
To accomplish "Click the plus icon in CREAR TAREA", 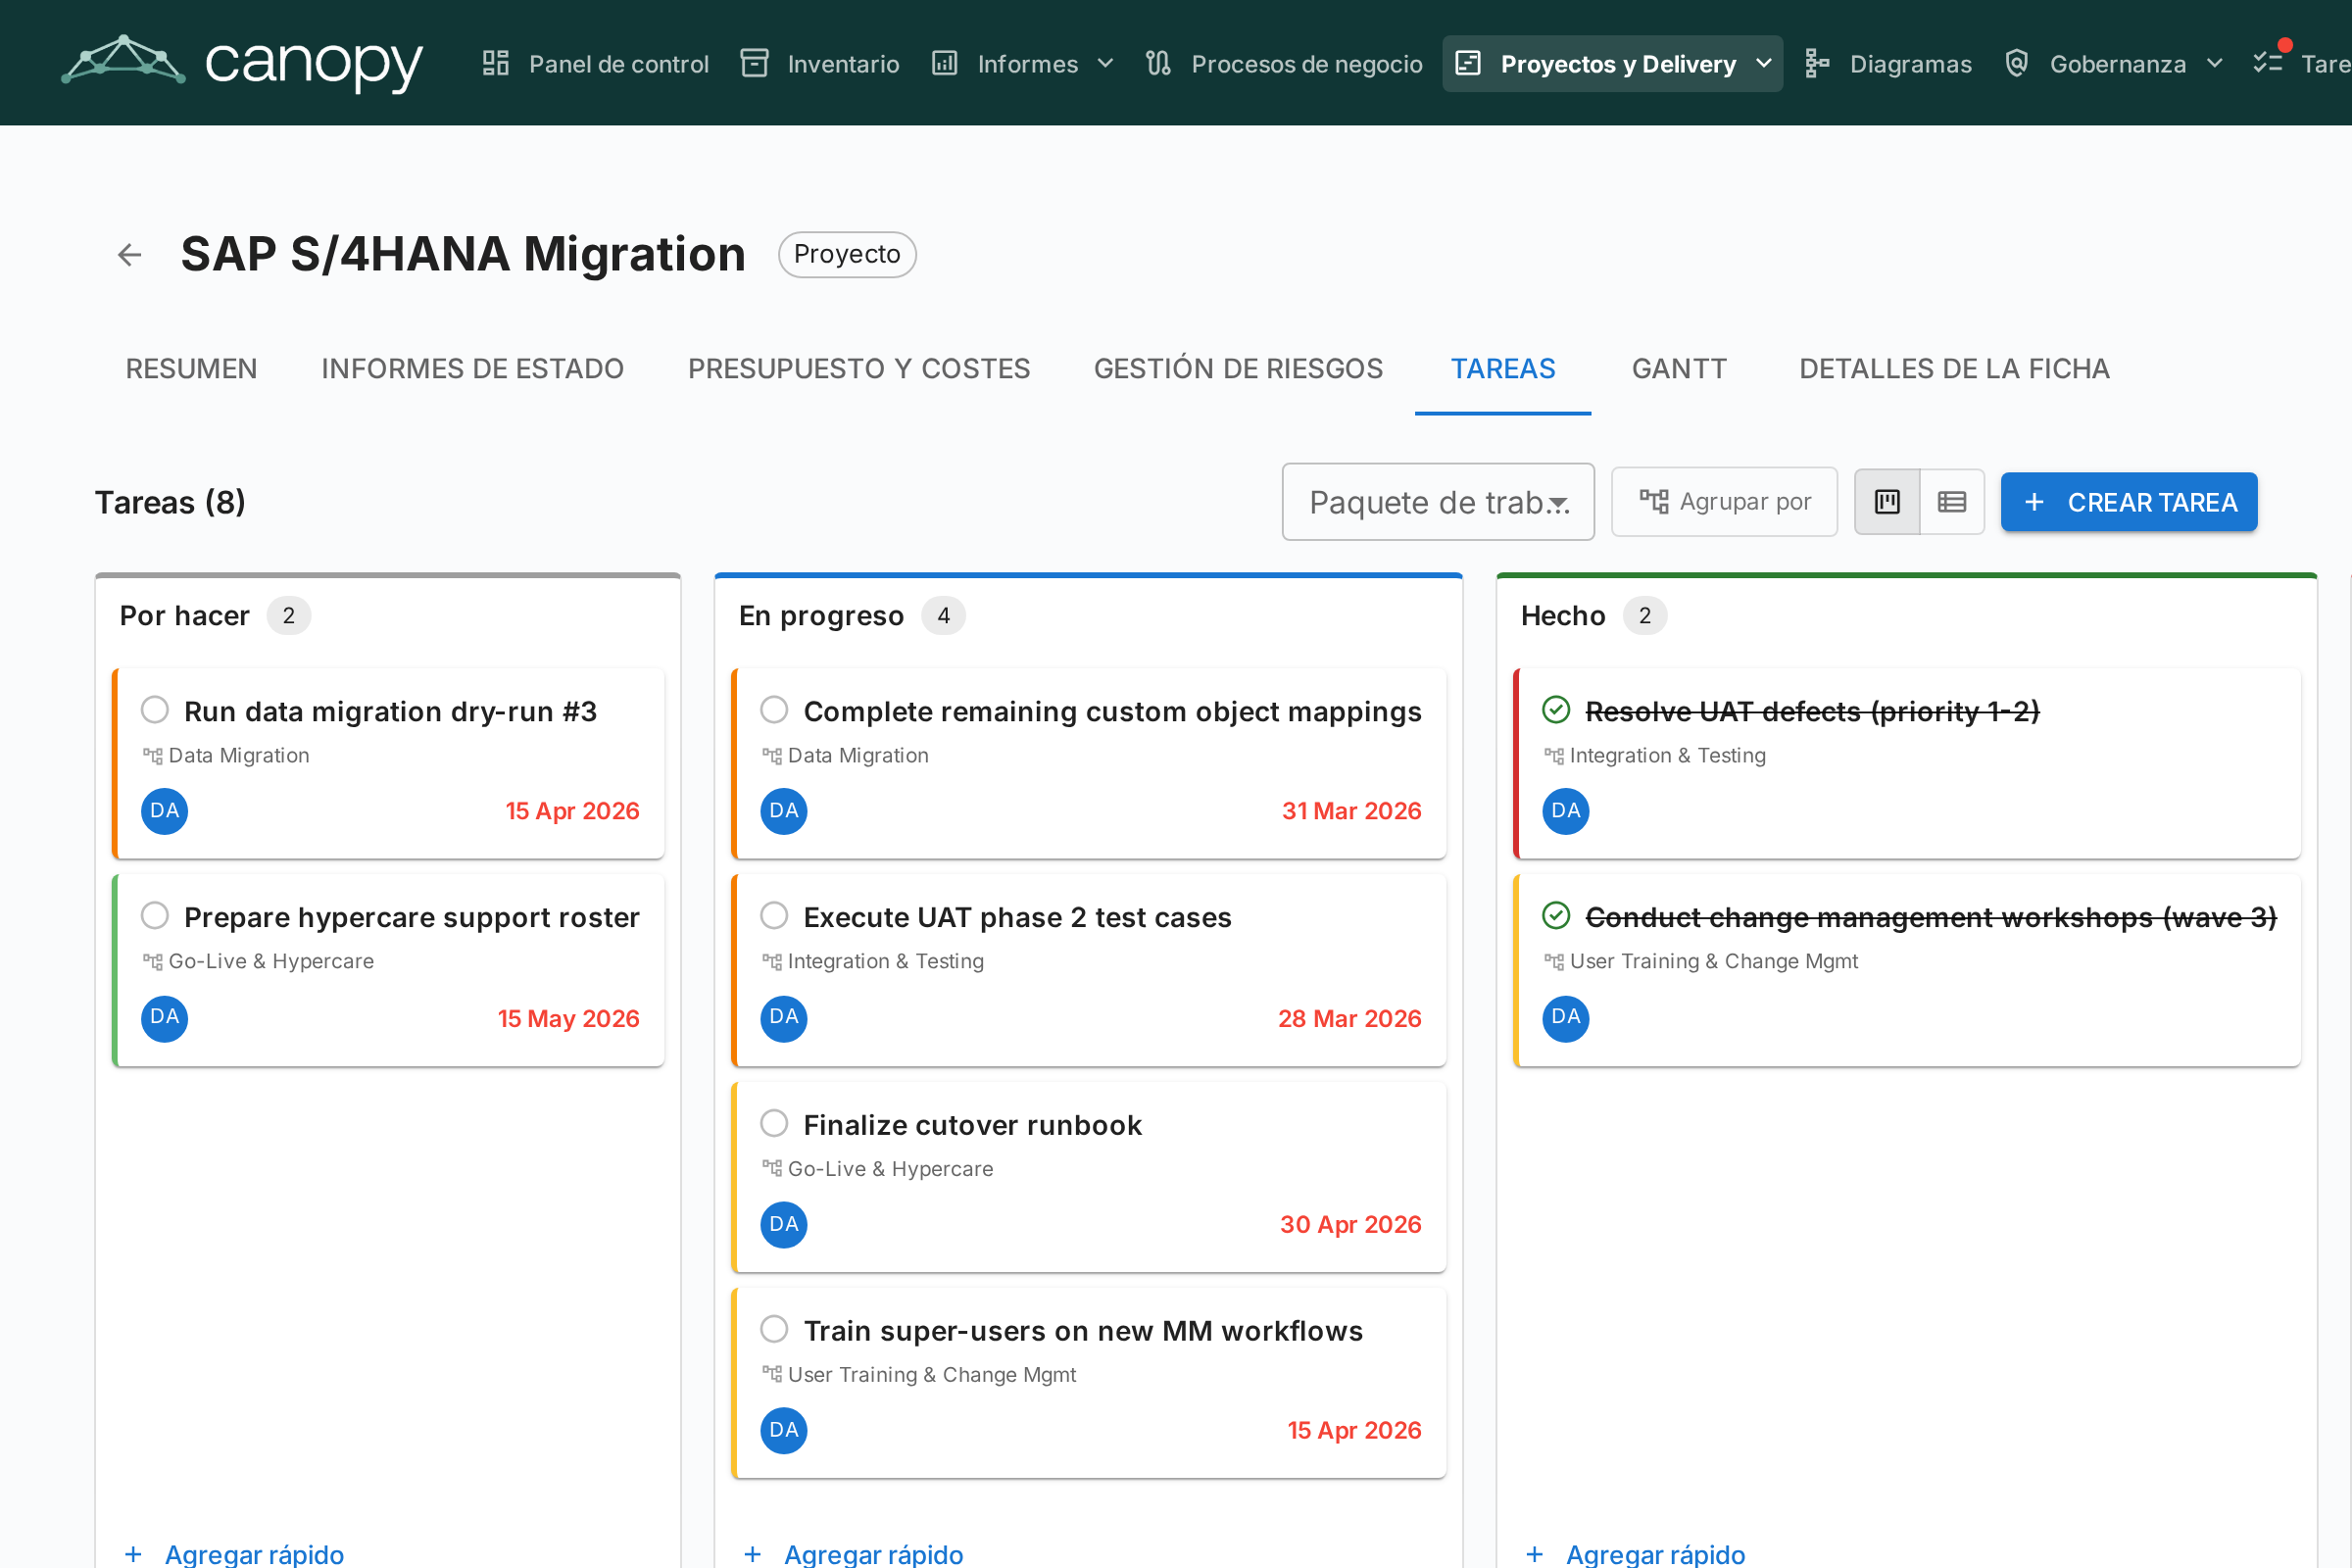I will pyautogui.click(x=2034, y=502).
